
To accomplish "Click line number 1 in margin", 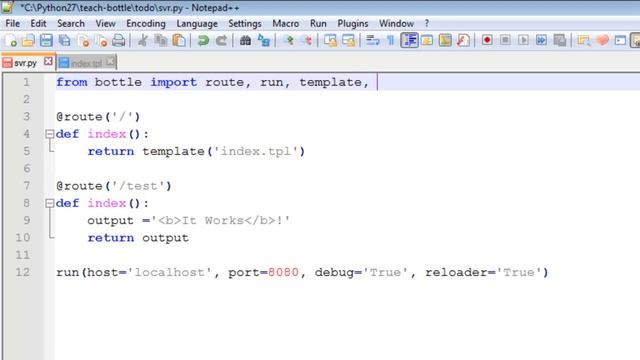I will [x=26, y=82].
